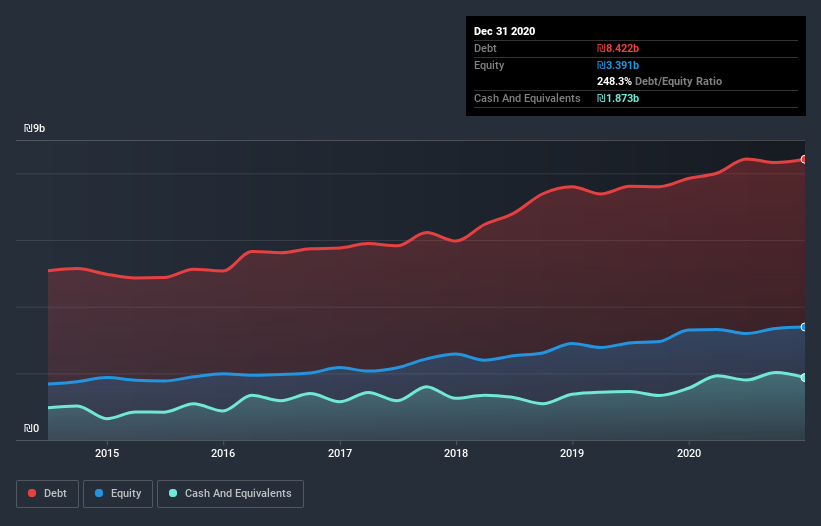The image size is (821, 526).
Task: Click the 2018 x-axis label
Action: (x=456, y=453)
